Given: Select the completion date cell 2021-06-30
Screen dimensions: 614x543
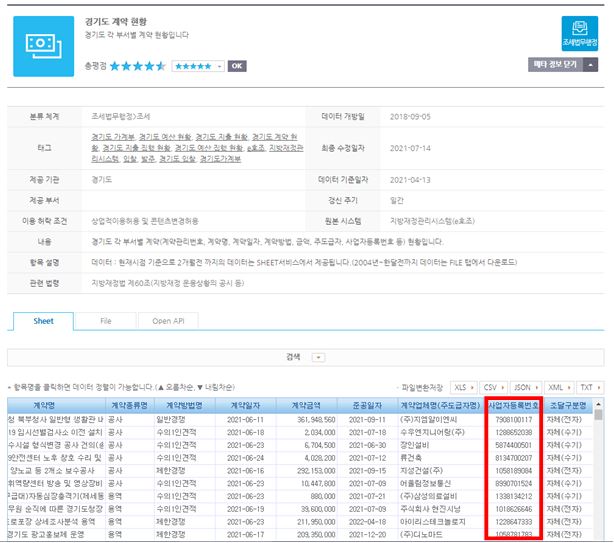Looking at the screenshot, I should tap(367, 446).
